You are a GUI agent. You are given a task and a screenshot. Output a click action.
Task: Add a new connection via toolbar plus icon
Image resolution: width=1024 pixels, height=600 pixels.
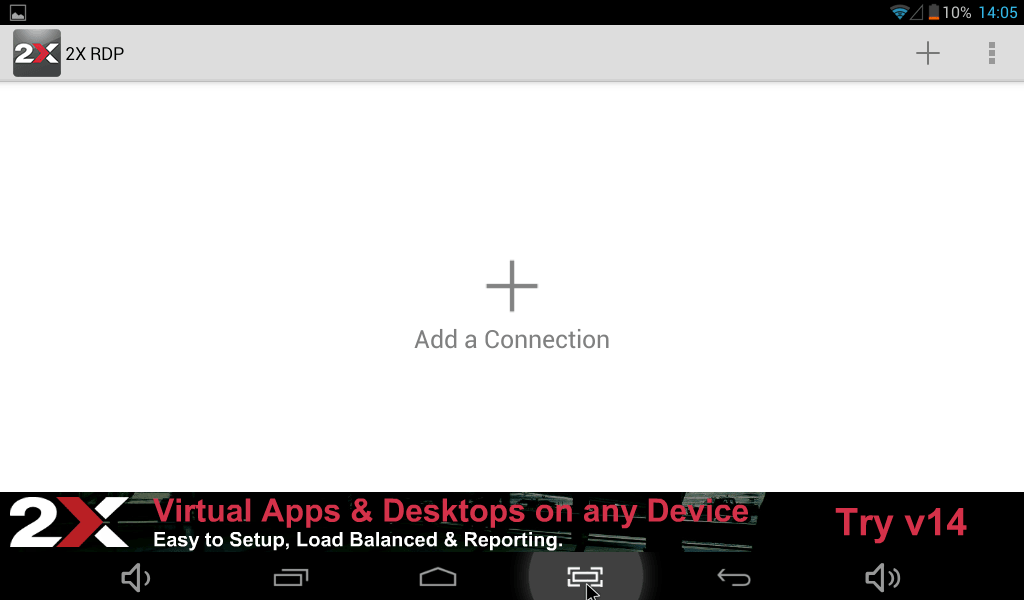pyautogui.click(x=927, y=53)
